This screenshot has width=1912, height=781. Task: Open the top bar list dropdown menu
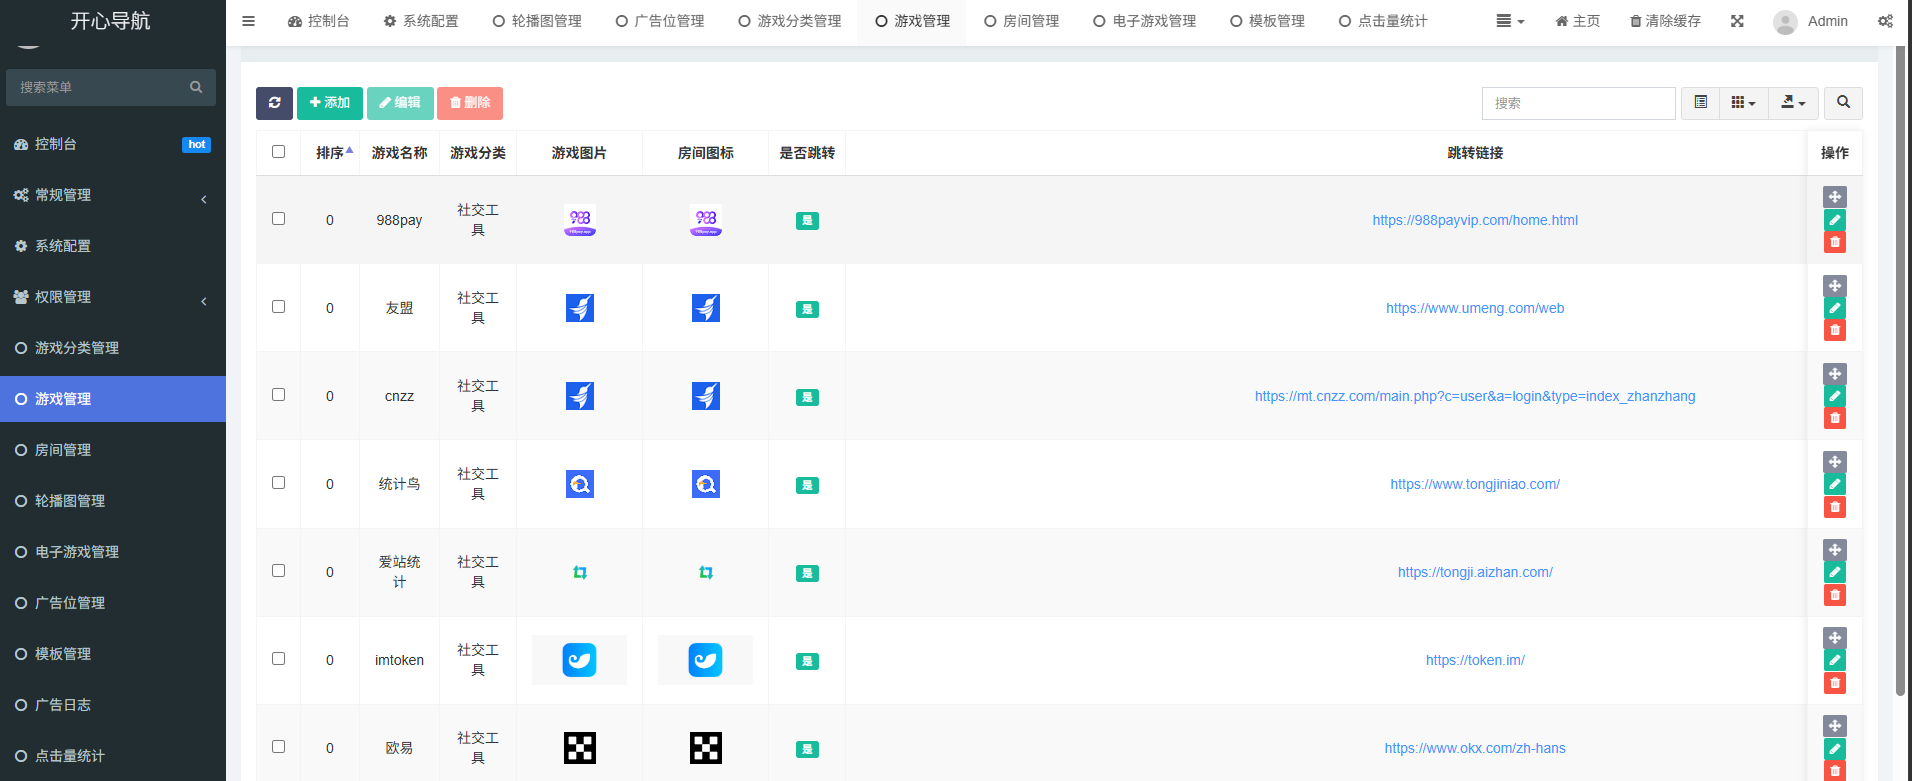(1510, 21)
